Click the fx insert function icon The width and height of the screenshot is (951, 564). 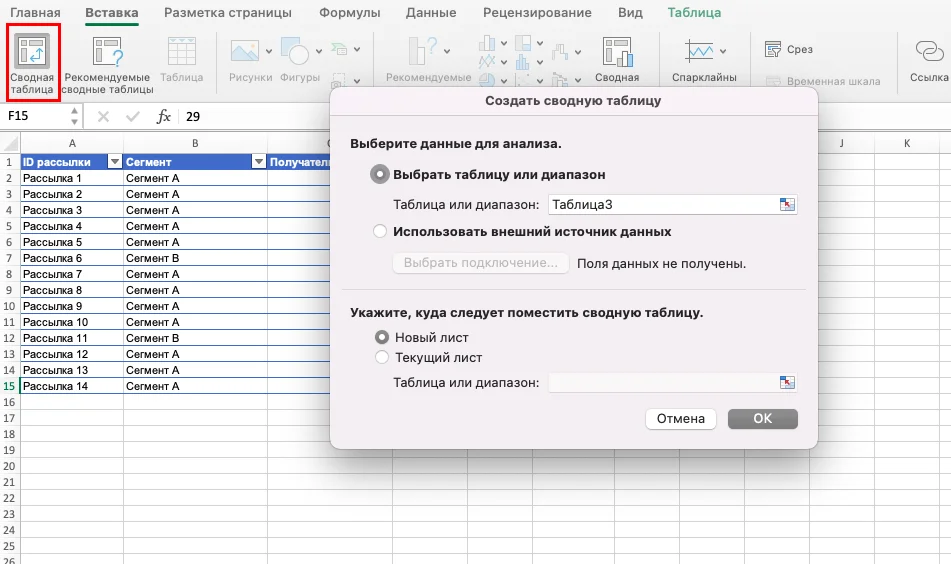pos(164,117)
